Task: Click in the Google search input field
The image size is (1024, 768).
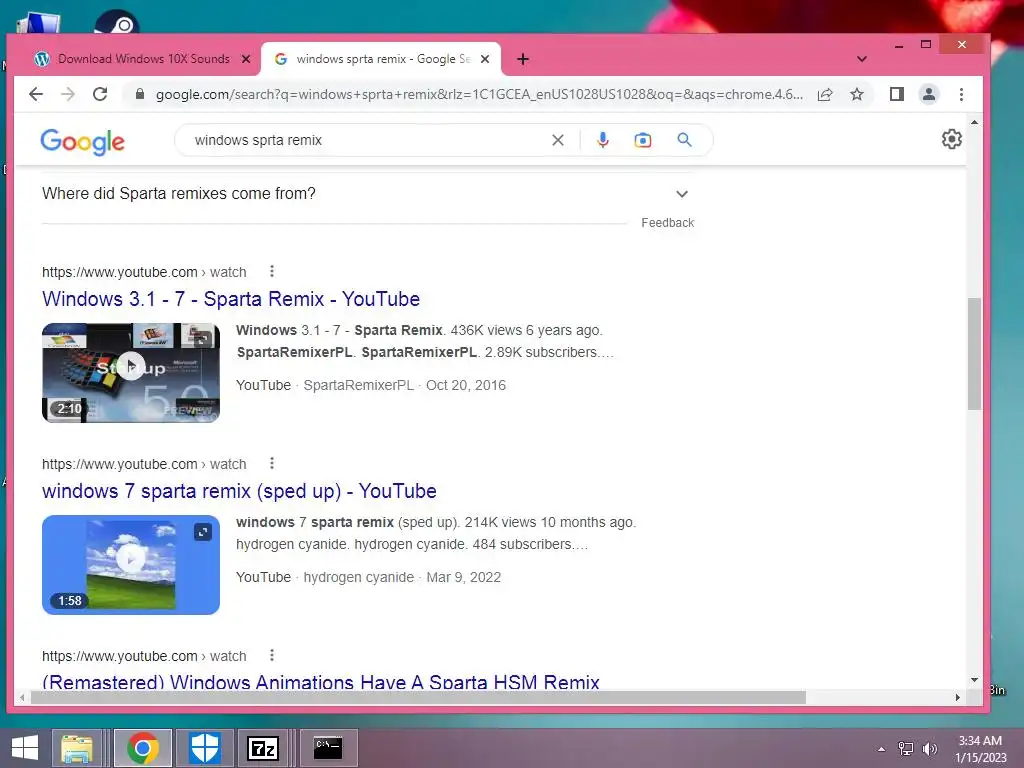Action: pyautogui.click(x=366, y=140)
